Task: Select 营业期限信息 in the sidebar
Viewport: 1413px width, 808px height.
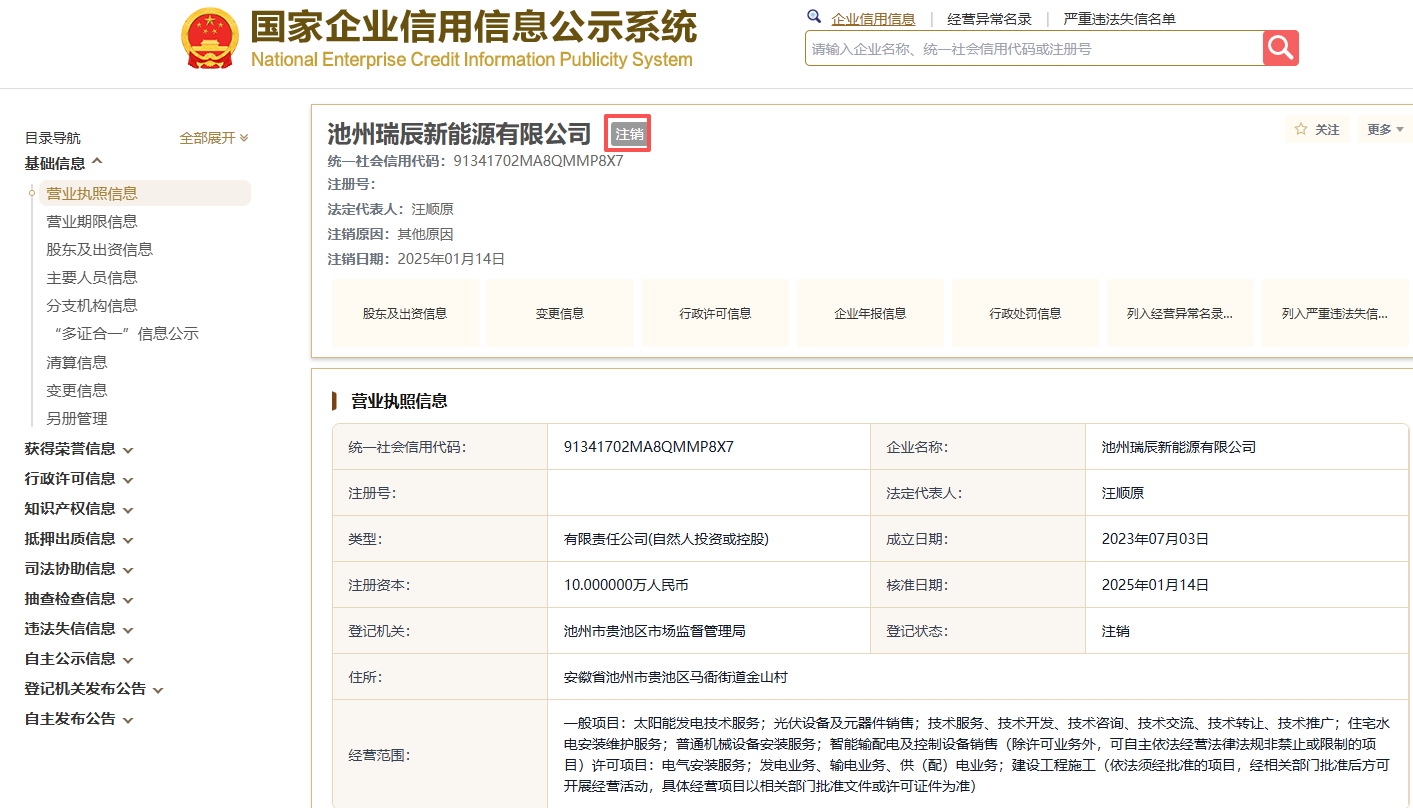Action: coord(92,222)
